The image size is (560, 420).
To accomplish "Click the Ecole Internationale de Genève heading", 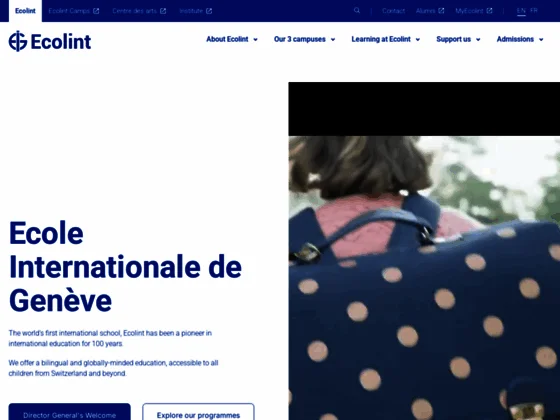I will (x=125, y=267).
